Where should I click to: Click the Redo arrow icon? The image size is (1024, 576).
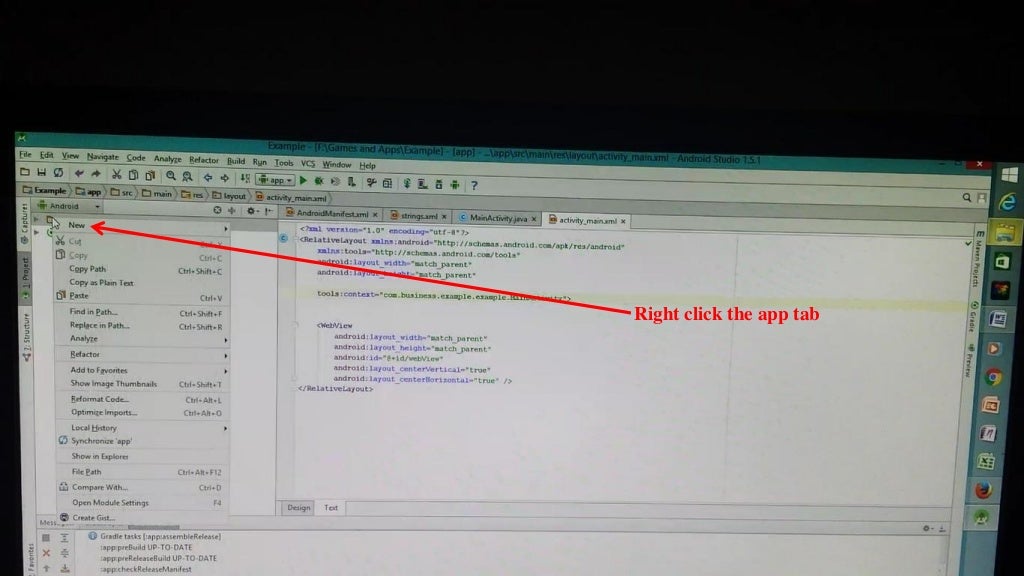[x=96, y=174]
